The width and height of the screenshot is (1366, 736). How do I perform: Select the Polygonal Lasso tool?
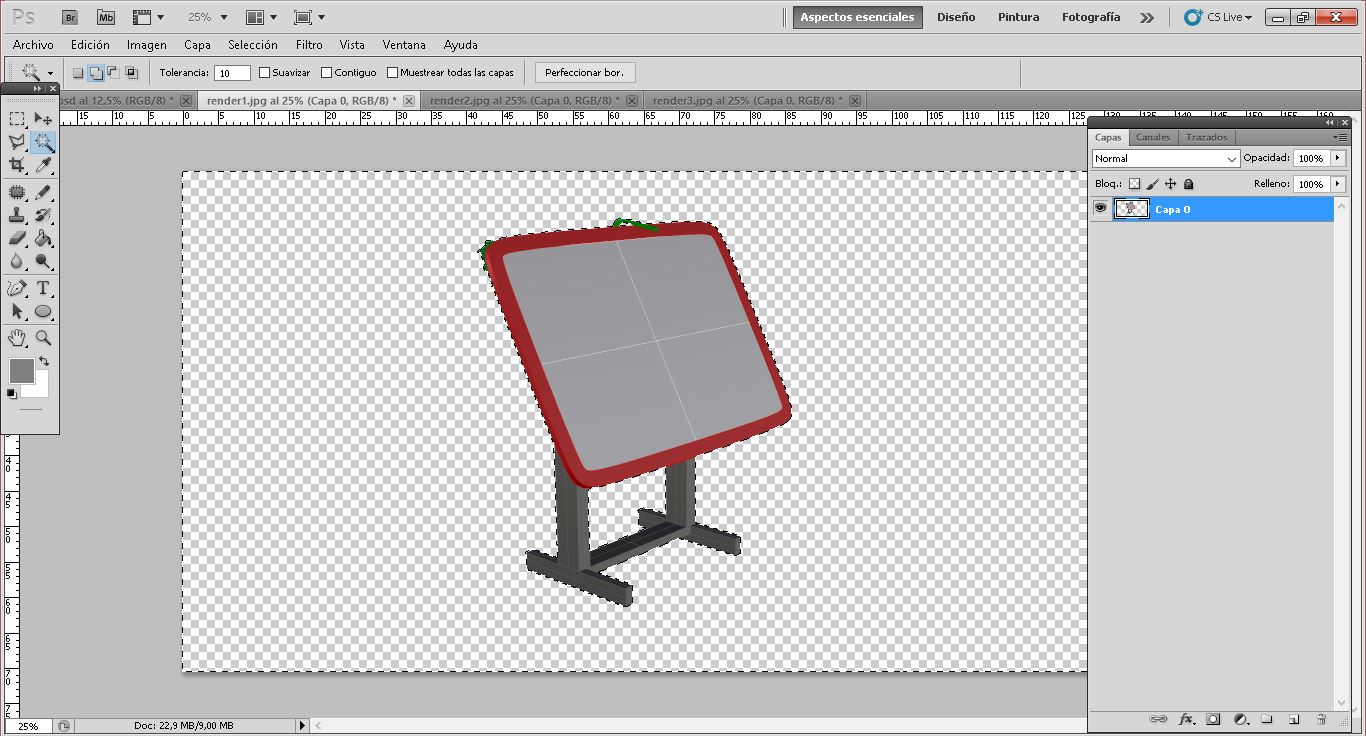(17, 142)
